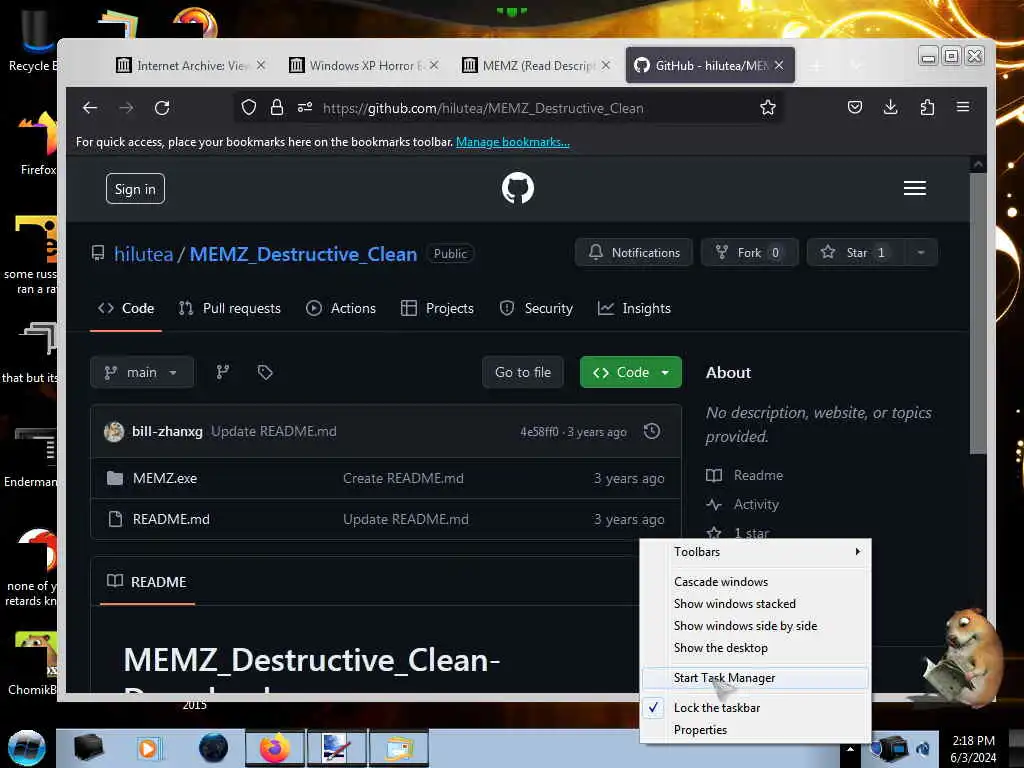Open the green Code dropdown button
The height and width of the screenshot is (768, 1024).
click(x=631, y=372)
